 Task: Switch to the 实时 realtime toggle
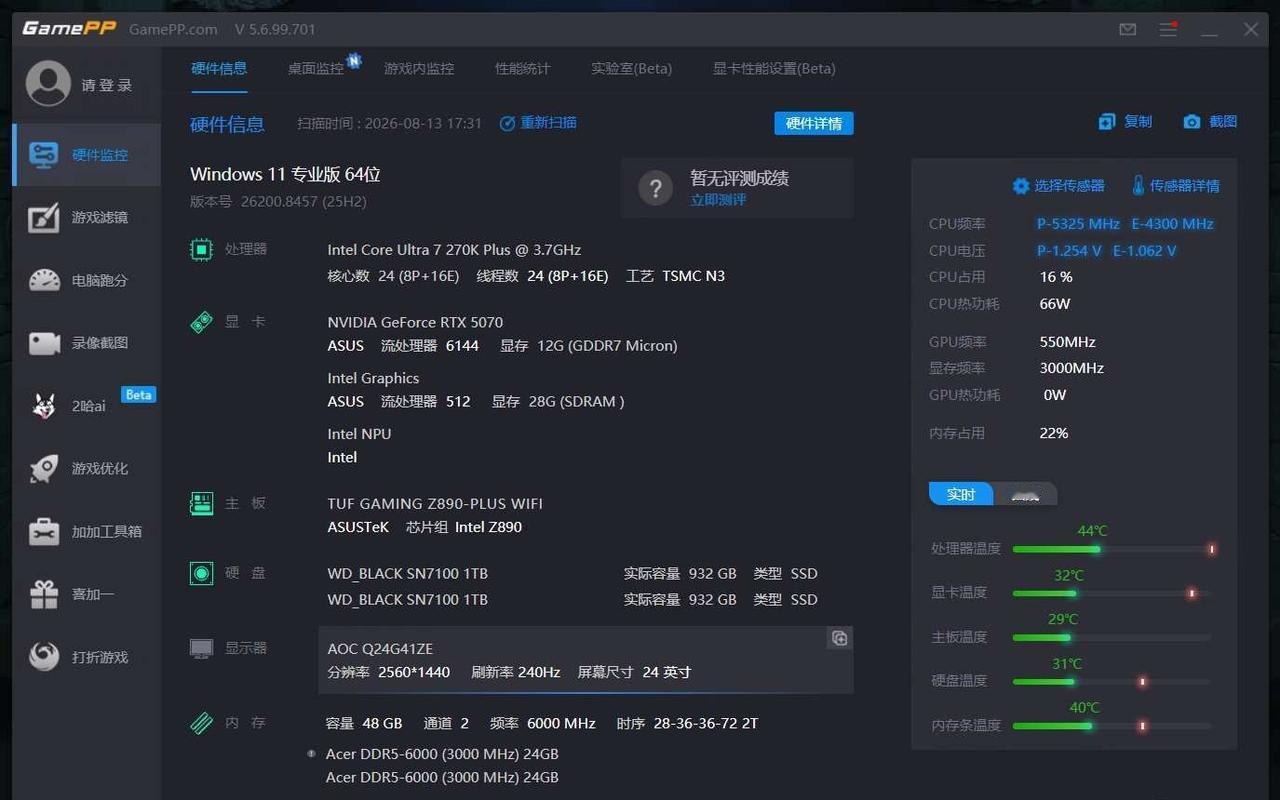point(961,494)
